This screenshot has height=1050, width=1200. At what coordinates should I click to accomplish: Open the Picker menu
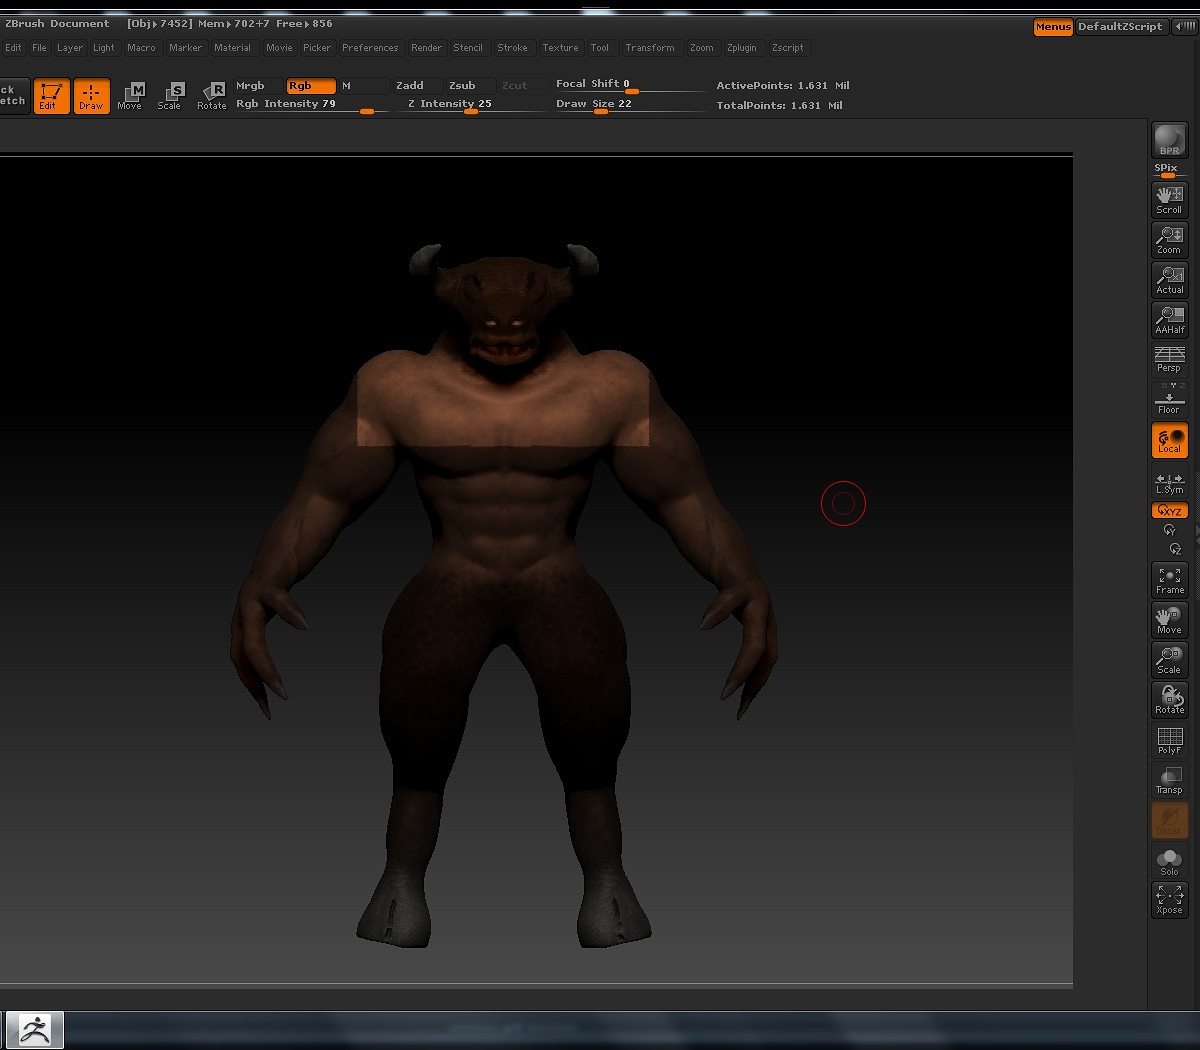(x=317, y=48)
